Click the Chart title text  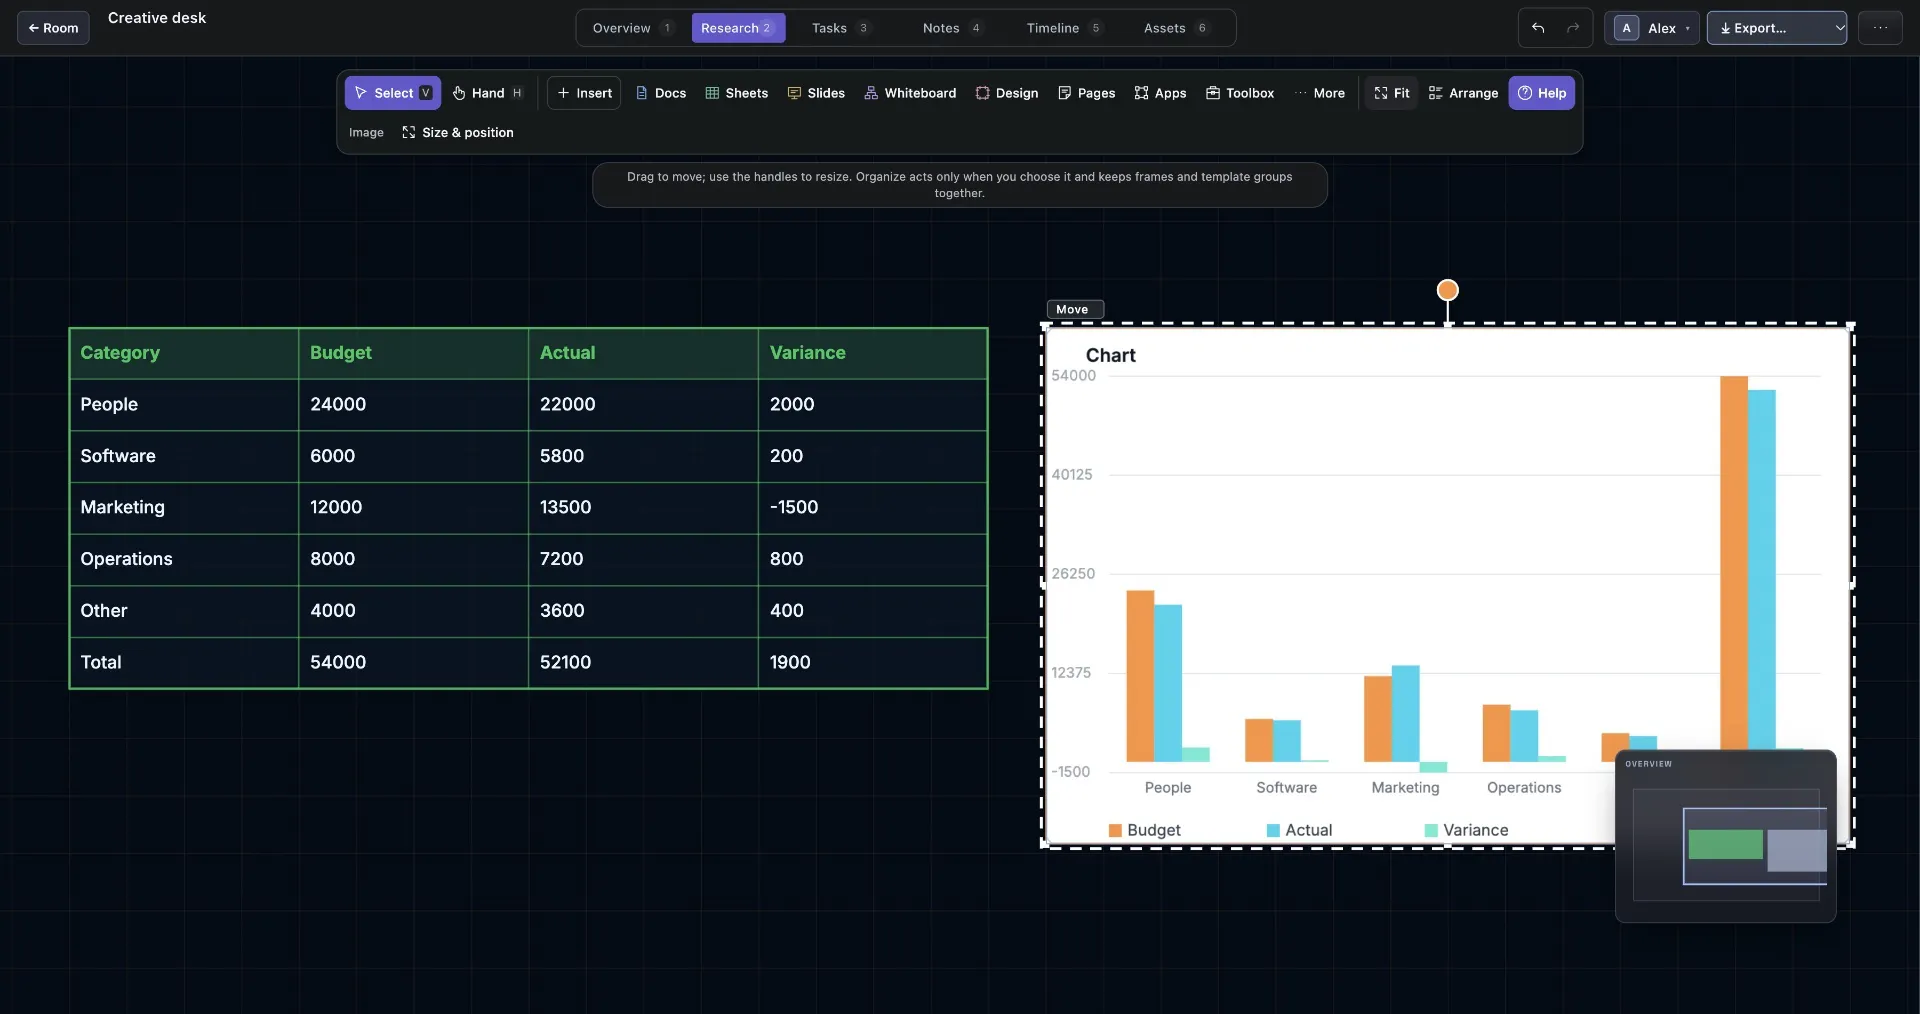1110,355
